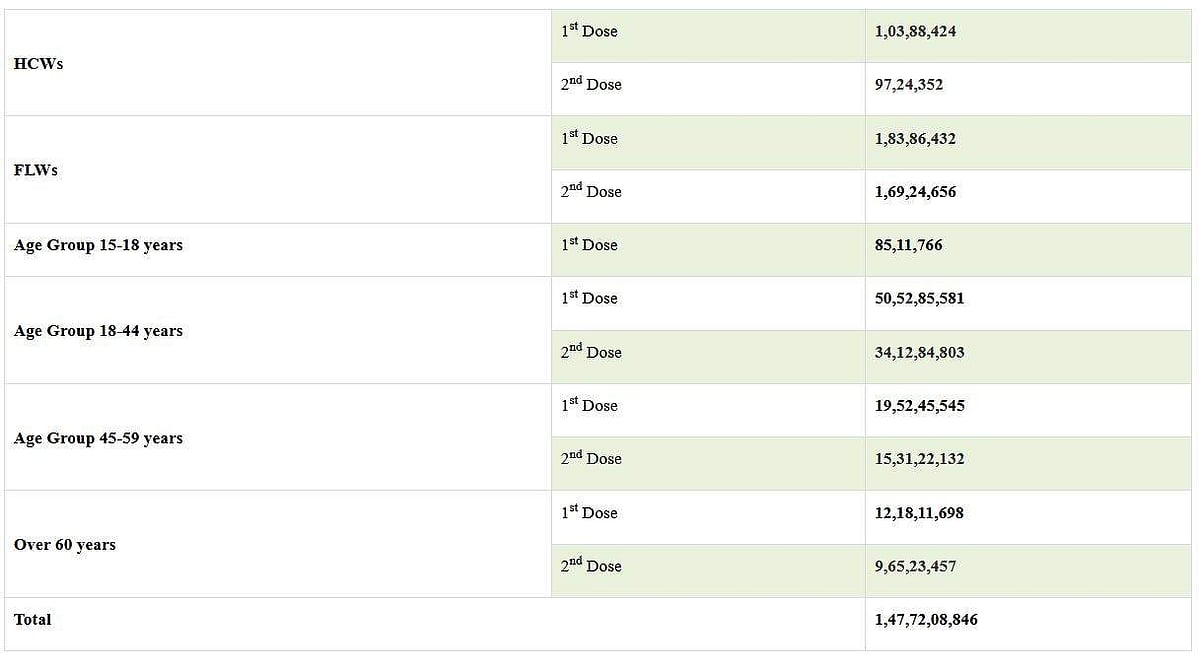Select the 15,31,22,132 value cell
Image resolution: width=1200 pixels, height=668 pixels.
[x=919, y=459]
